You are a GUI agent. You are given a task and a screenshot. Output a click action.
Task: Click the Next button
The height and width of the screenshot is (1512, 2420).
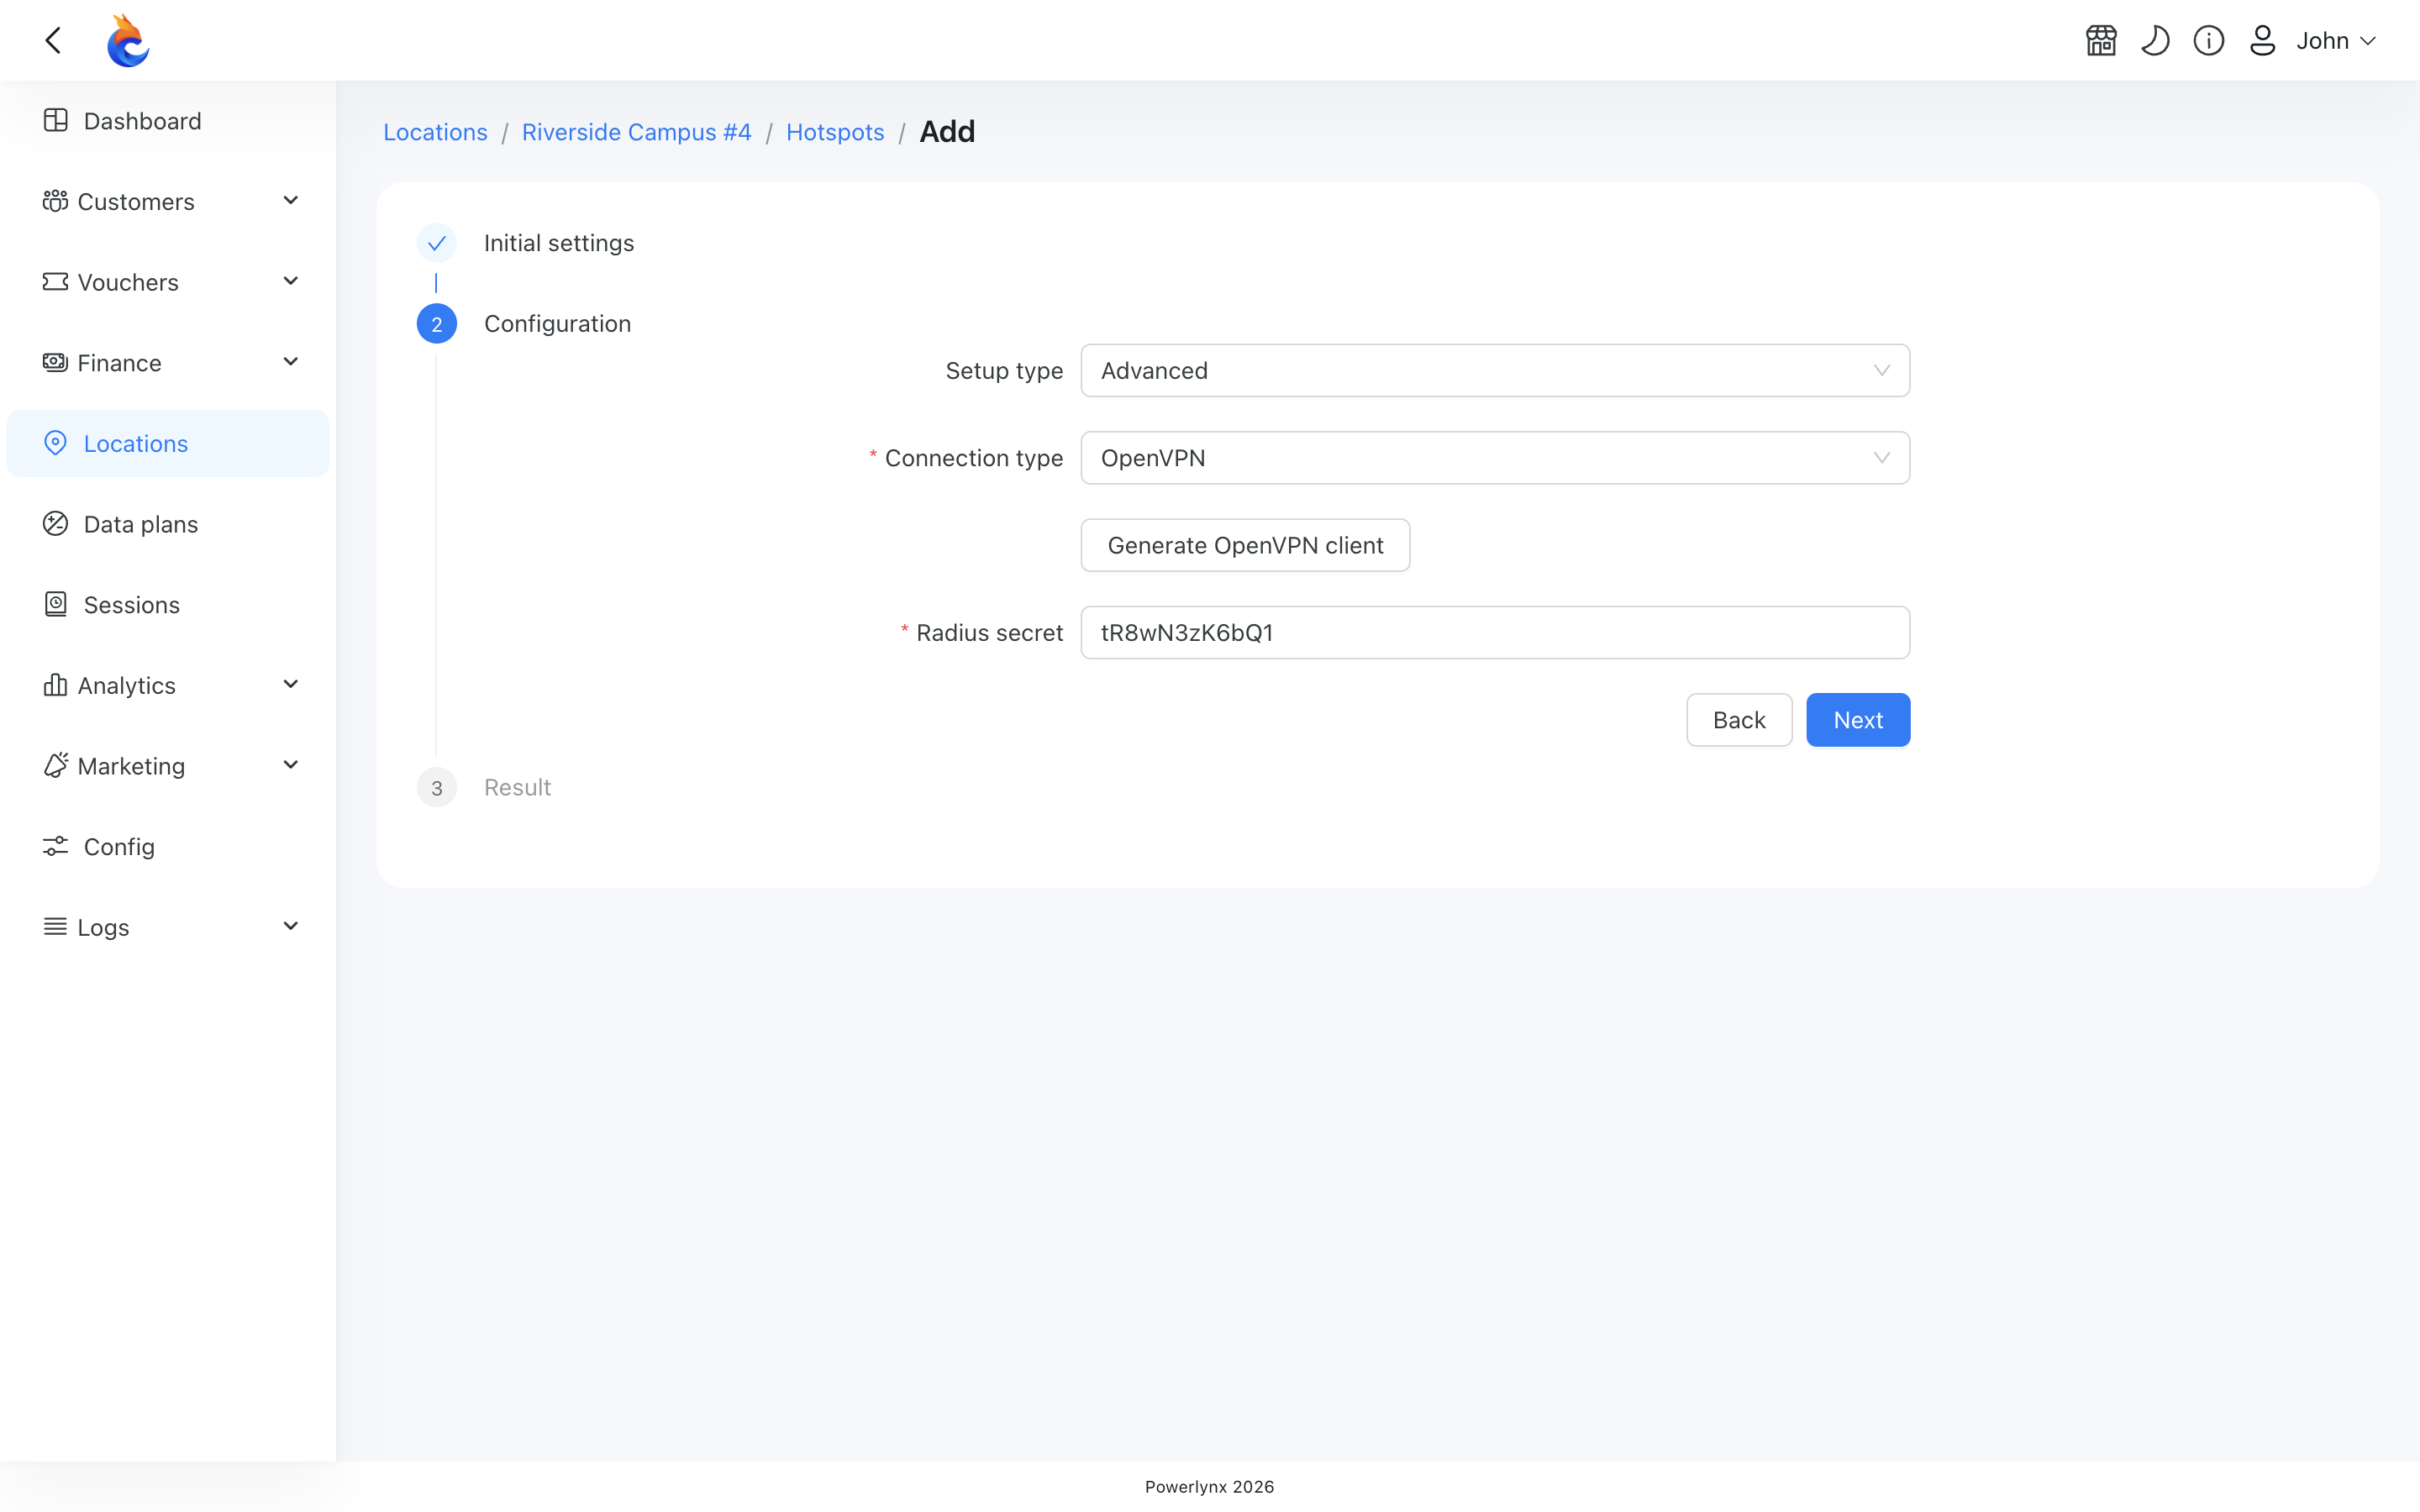pos(1858,720)
